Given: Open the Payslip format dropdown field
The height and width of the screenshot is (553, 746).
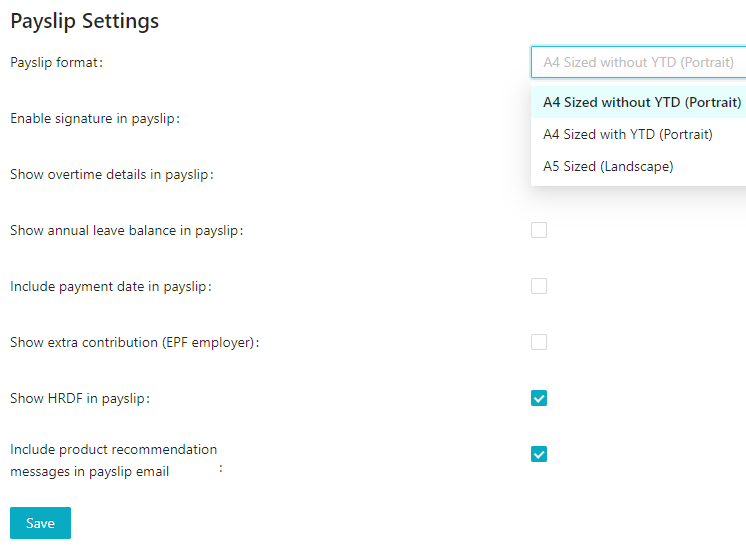Looking at the screenshot, I should click(x=638, y=62).
